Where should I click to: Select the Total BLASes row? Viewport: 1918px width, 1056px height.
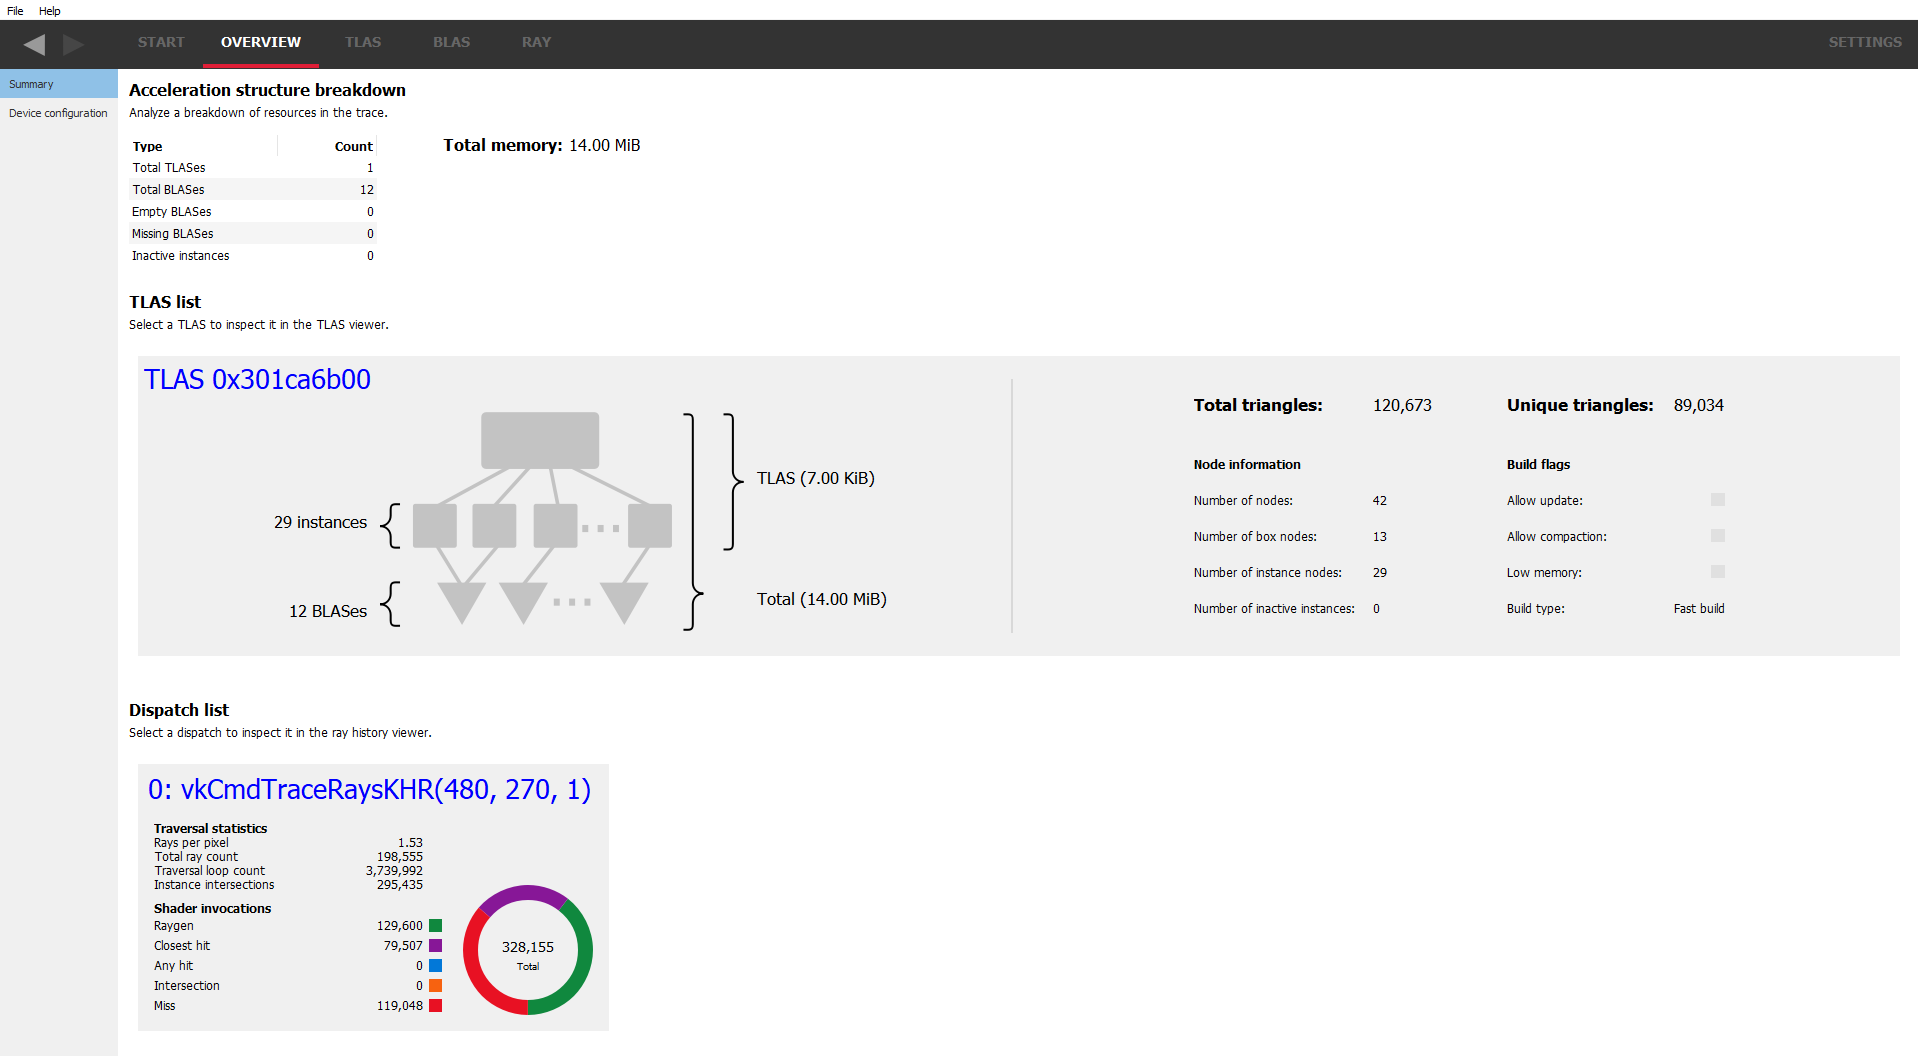tap(253, 190)
